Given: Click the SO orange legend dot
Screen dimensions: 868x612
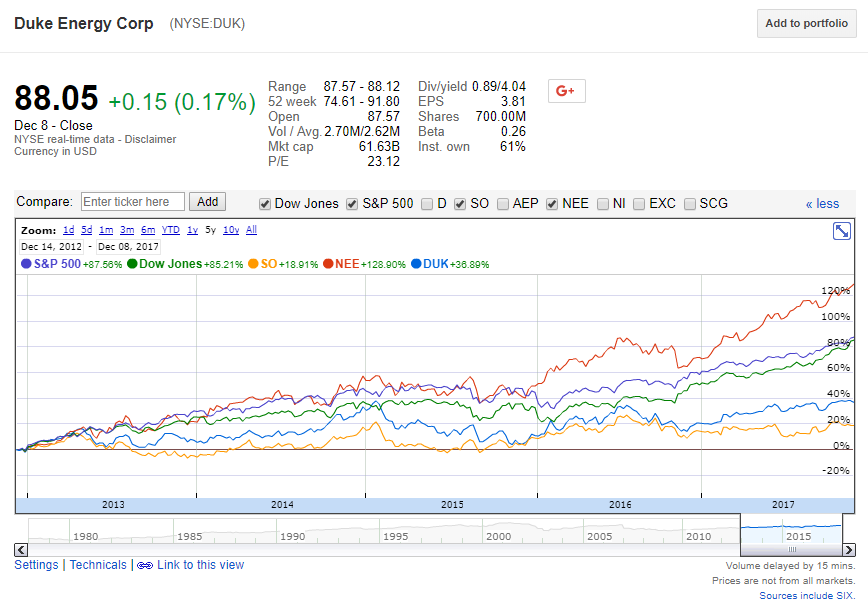Looking at the screenshot, I should coord(253,264).
